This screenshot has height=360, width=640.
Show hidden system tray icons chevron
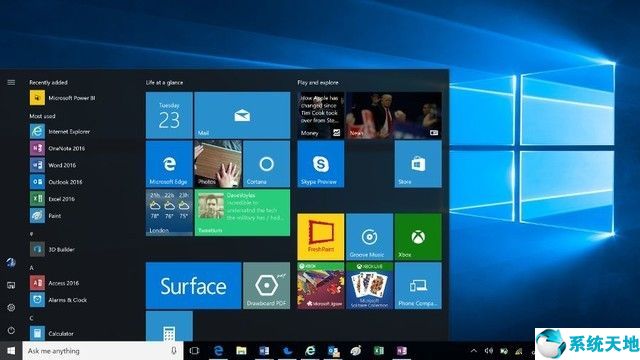[x=473, y=351]
